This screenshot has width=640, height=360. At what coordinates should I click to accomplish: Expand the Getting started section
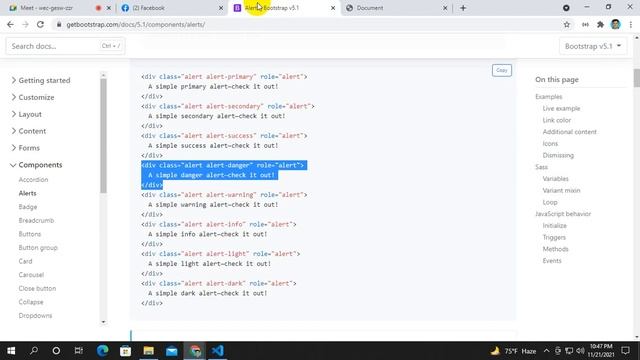pos(40,80)
